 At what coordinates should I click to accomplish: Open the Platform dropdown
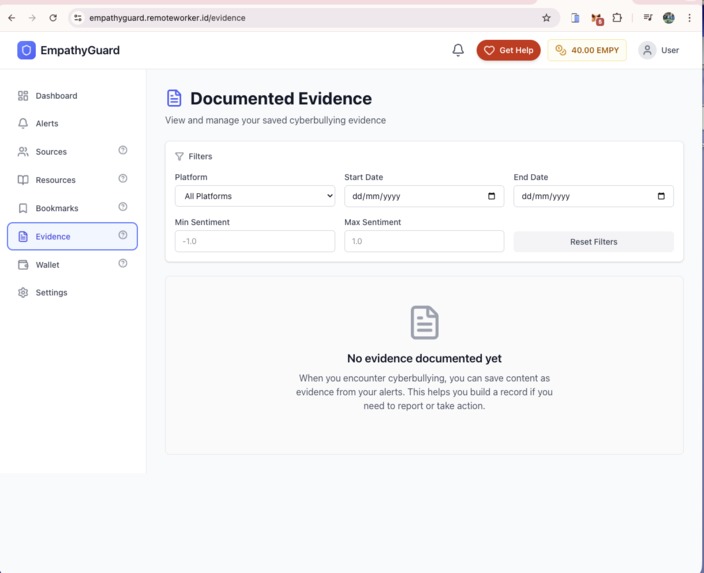[x=255, y=196]
